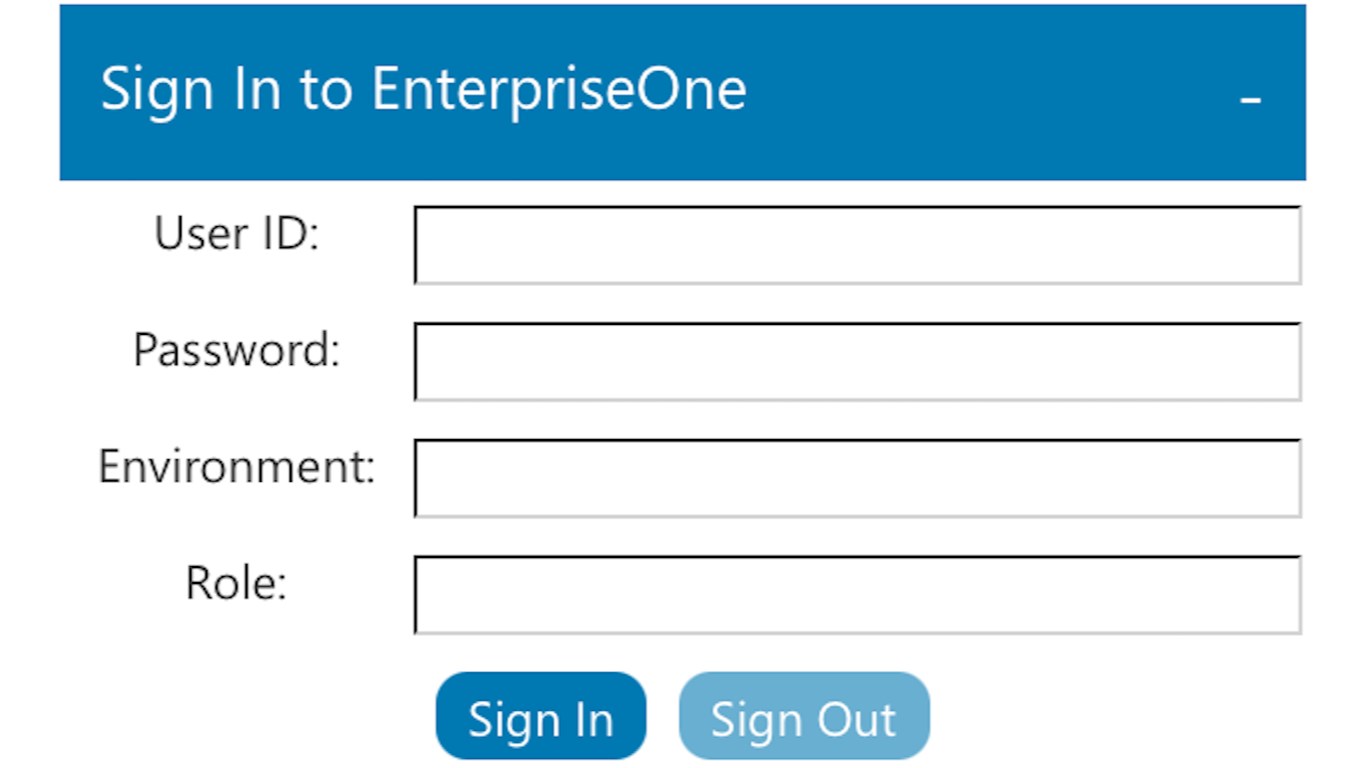This screenshot has height=768, width=1366.
Task: Click the "User ID:" label
Action: [x=236, y=234]
